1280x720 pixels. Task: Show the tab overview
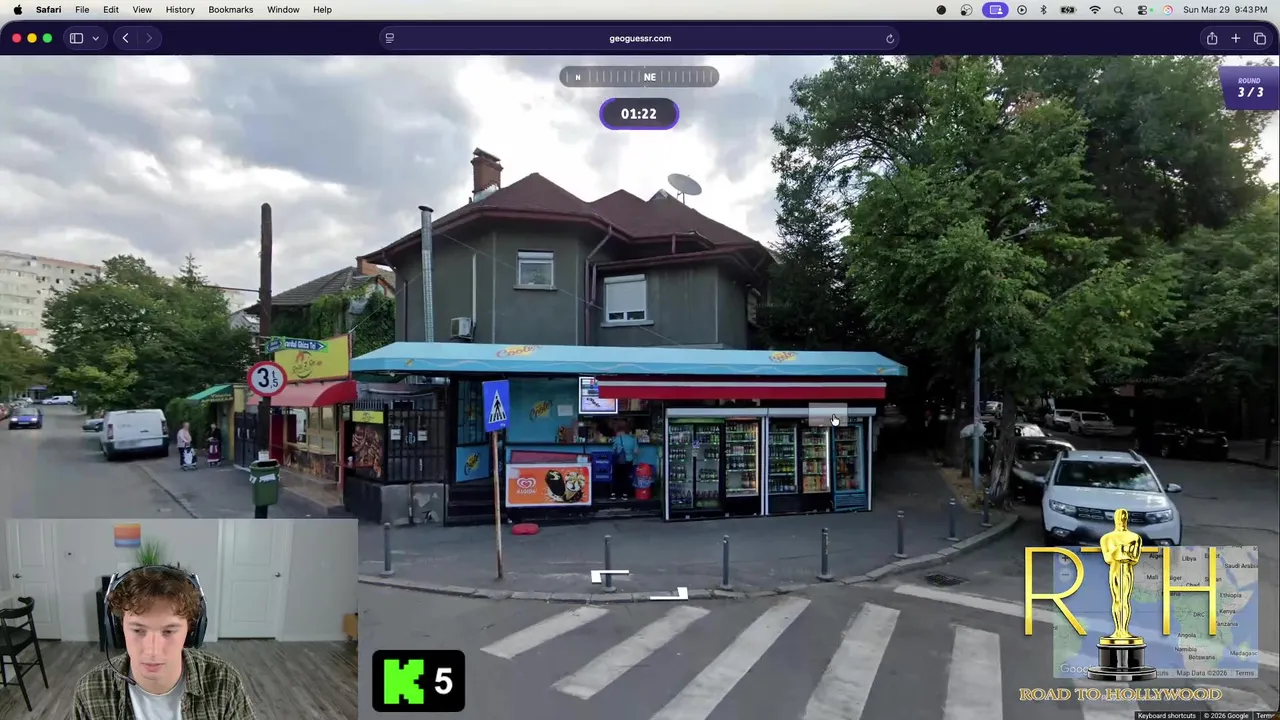click(x=1260, y=38)
